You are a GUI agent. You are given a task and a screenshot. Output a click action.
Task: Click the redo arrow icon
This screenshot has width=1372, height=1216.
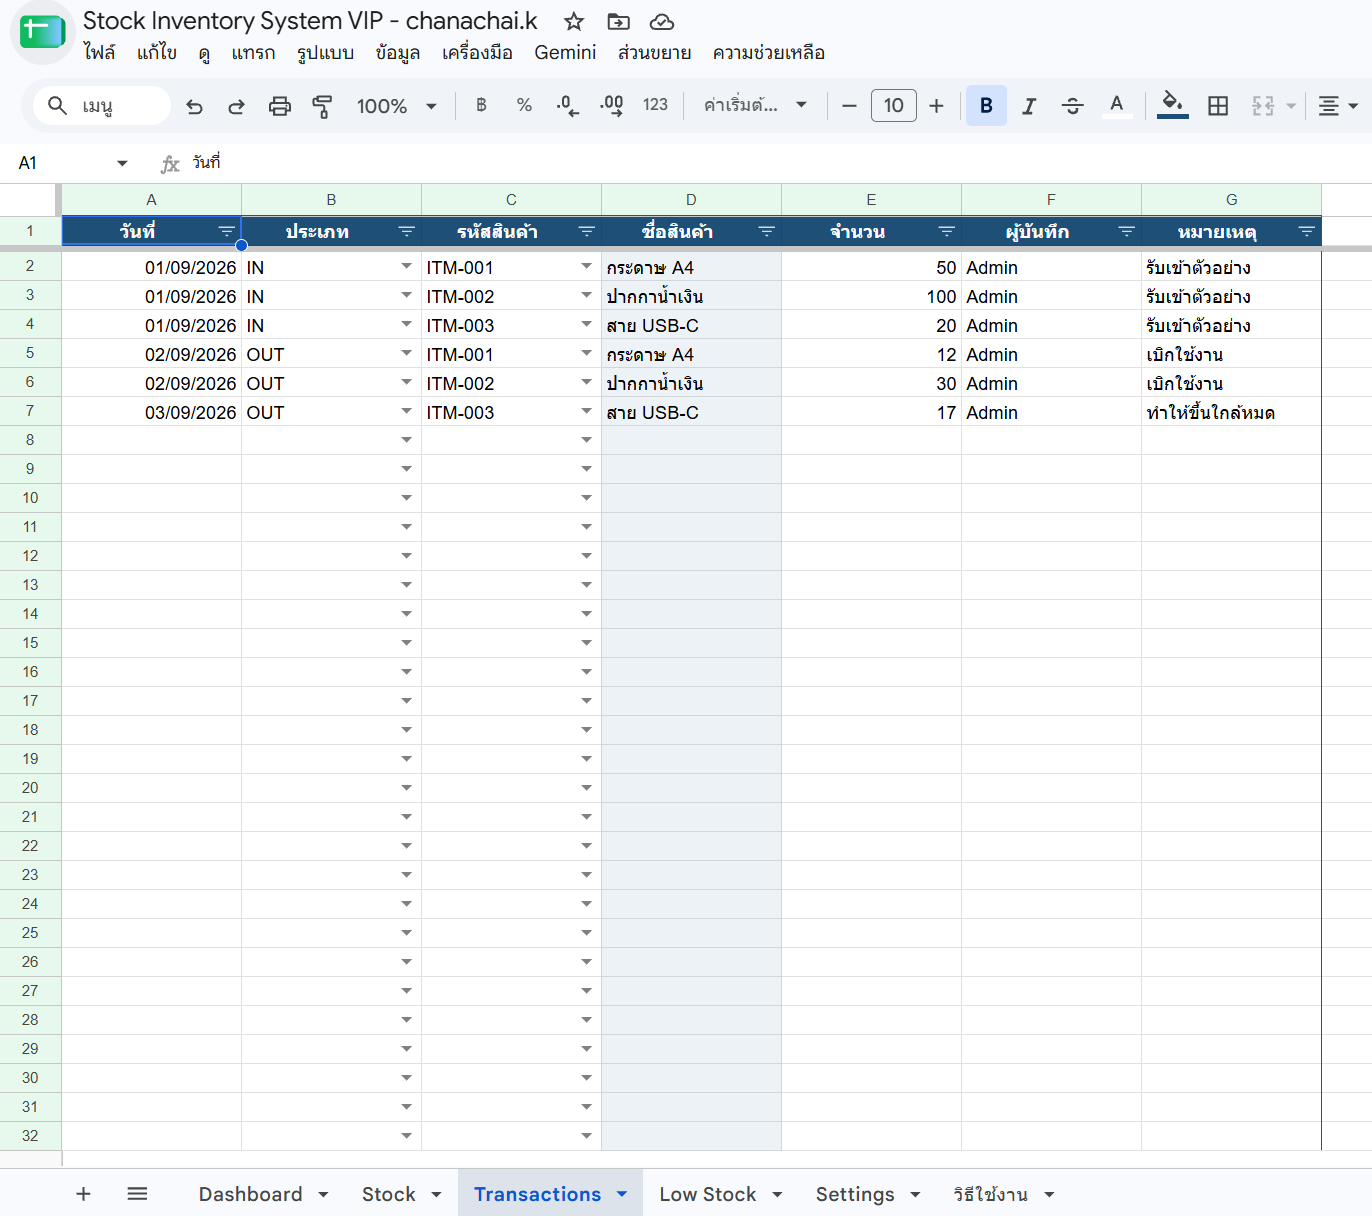pyautogui.click(x=236, y=106)
